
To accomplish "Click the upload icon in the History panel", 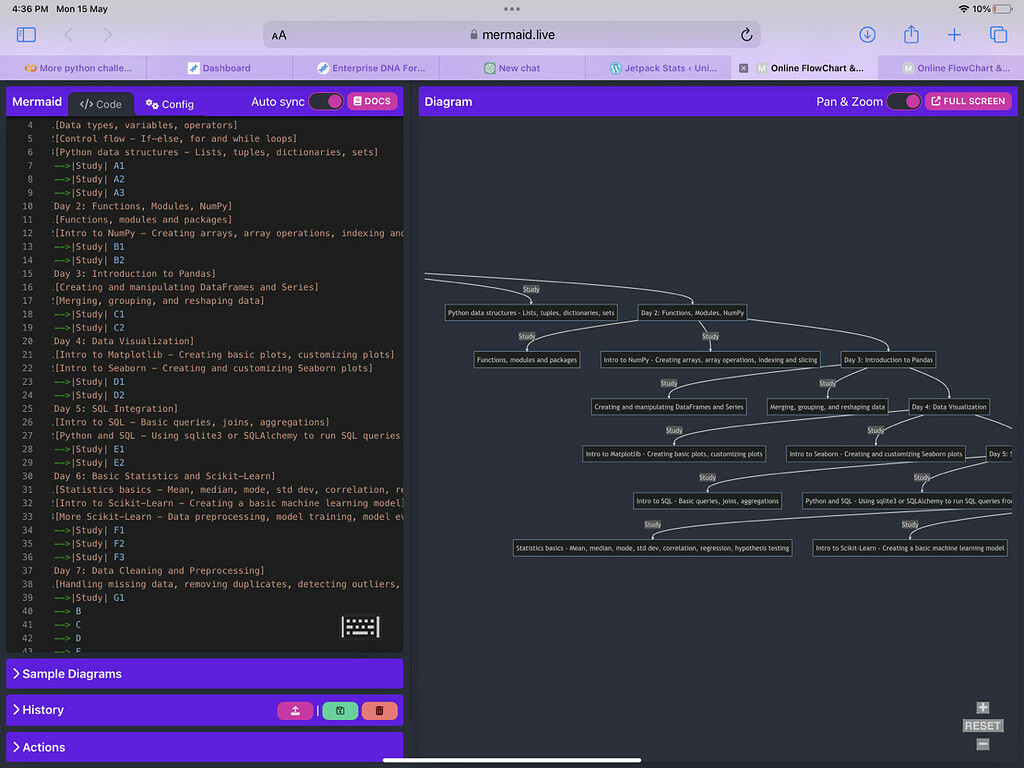I will [295, 711].
